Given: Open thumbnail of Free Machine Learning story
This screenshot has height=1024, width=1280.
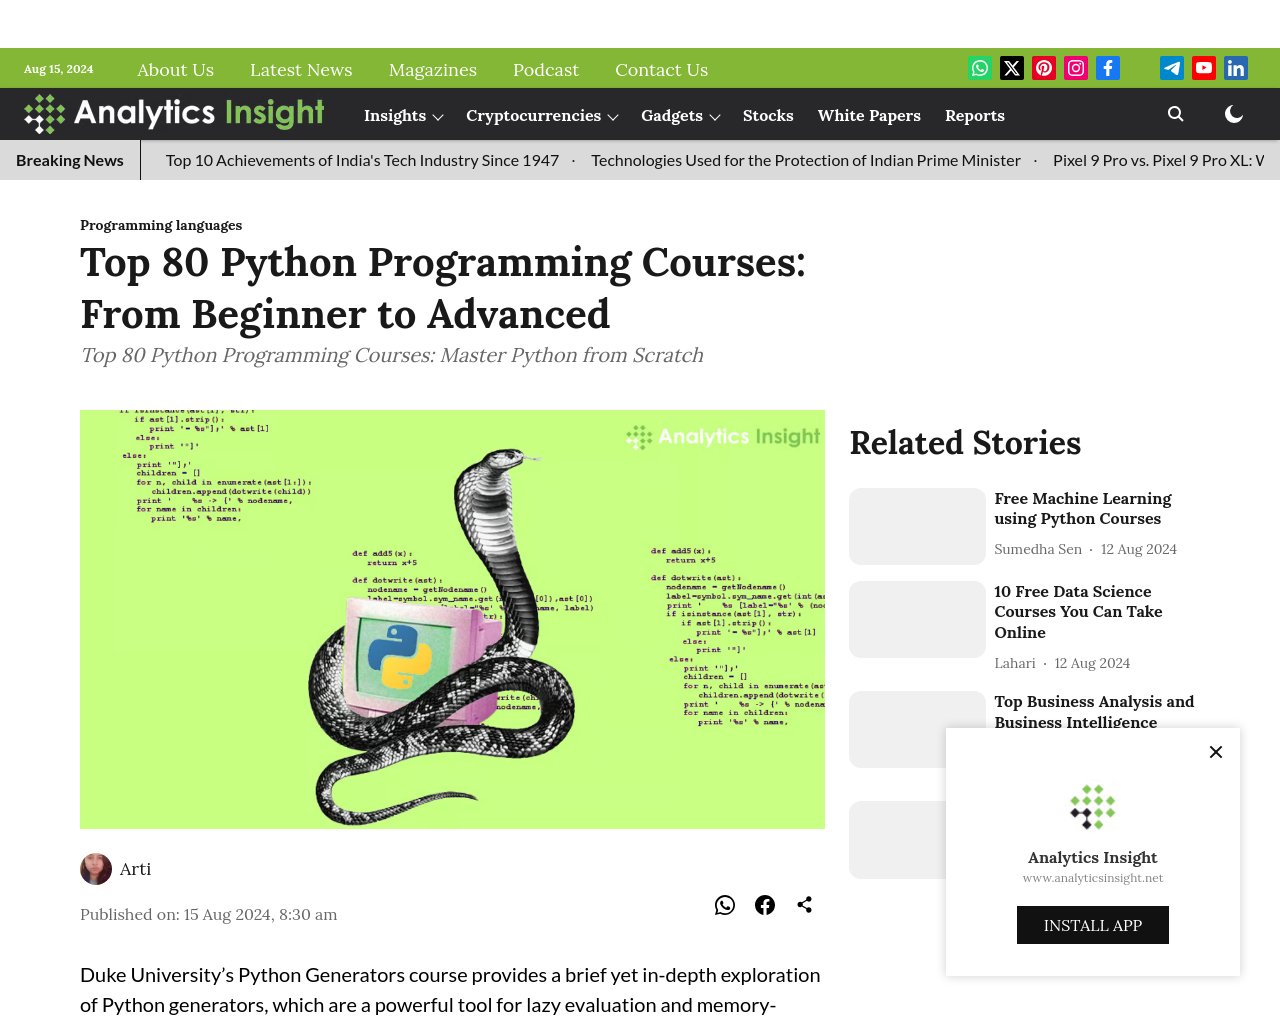Looking at the screenshot, I should coord(917,526).
